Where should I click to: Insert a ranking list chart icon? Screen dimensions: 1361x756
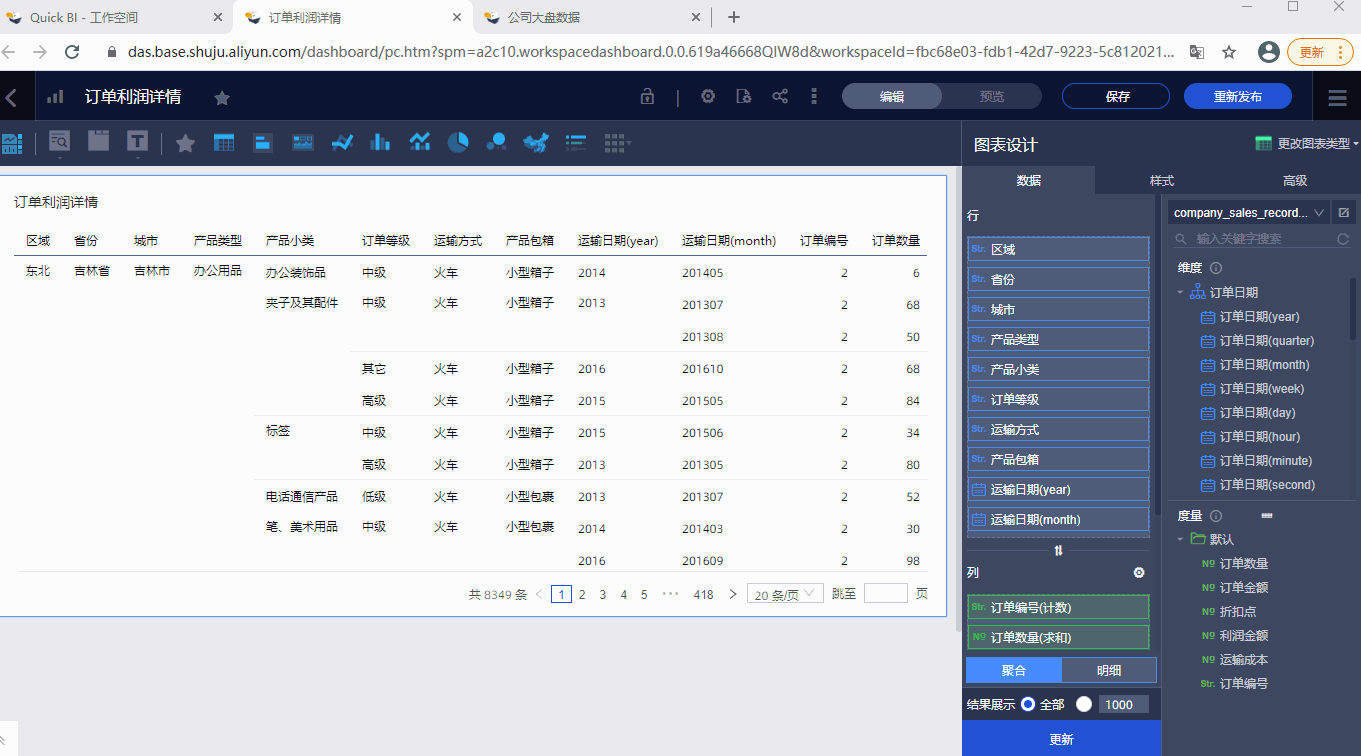tap(575, 143)
